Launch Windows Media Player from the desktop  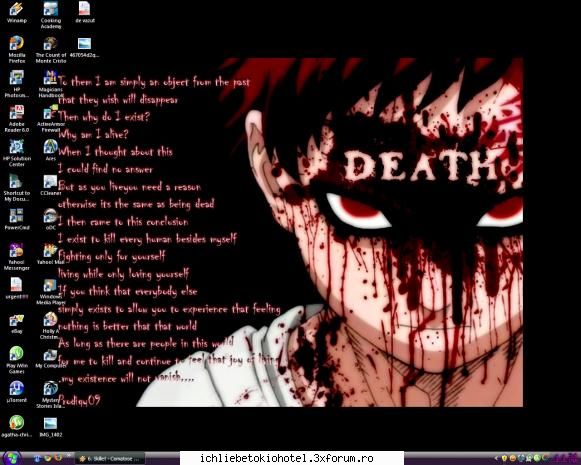(x=51, y=291)
